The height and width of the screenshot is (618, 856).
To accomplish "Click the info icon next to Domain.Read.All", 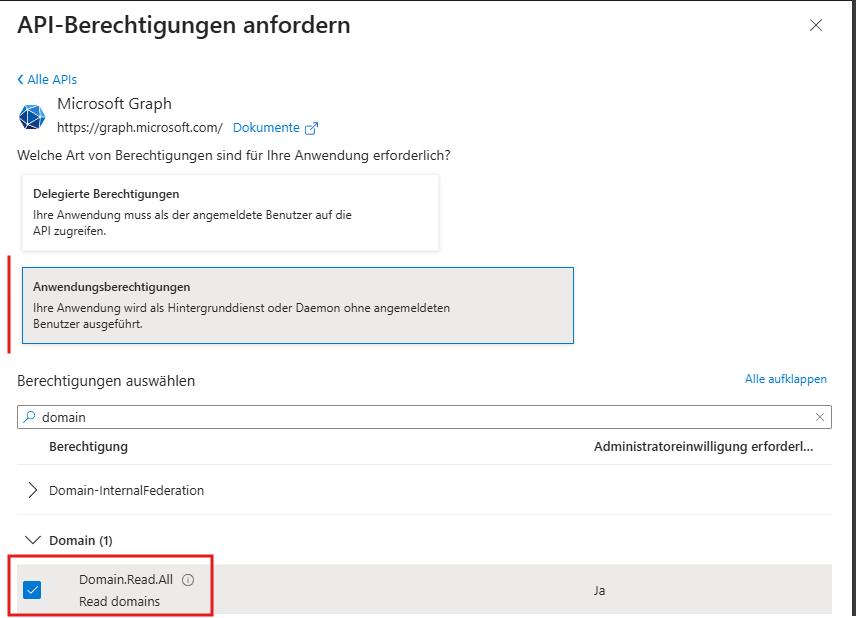I will point(188,580).
